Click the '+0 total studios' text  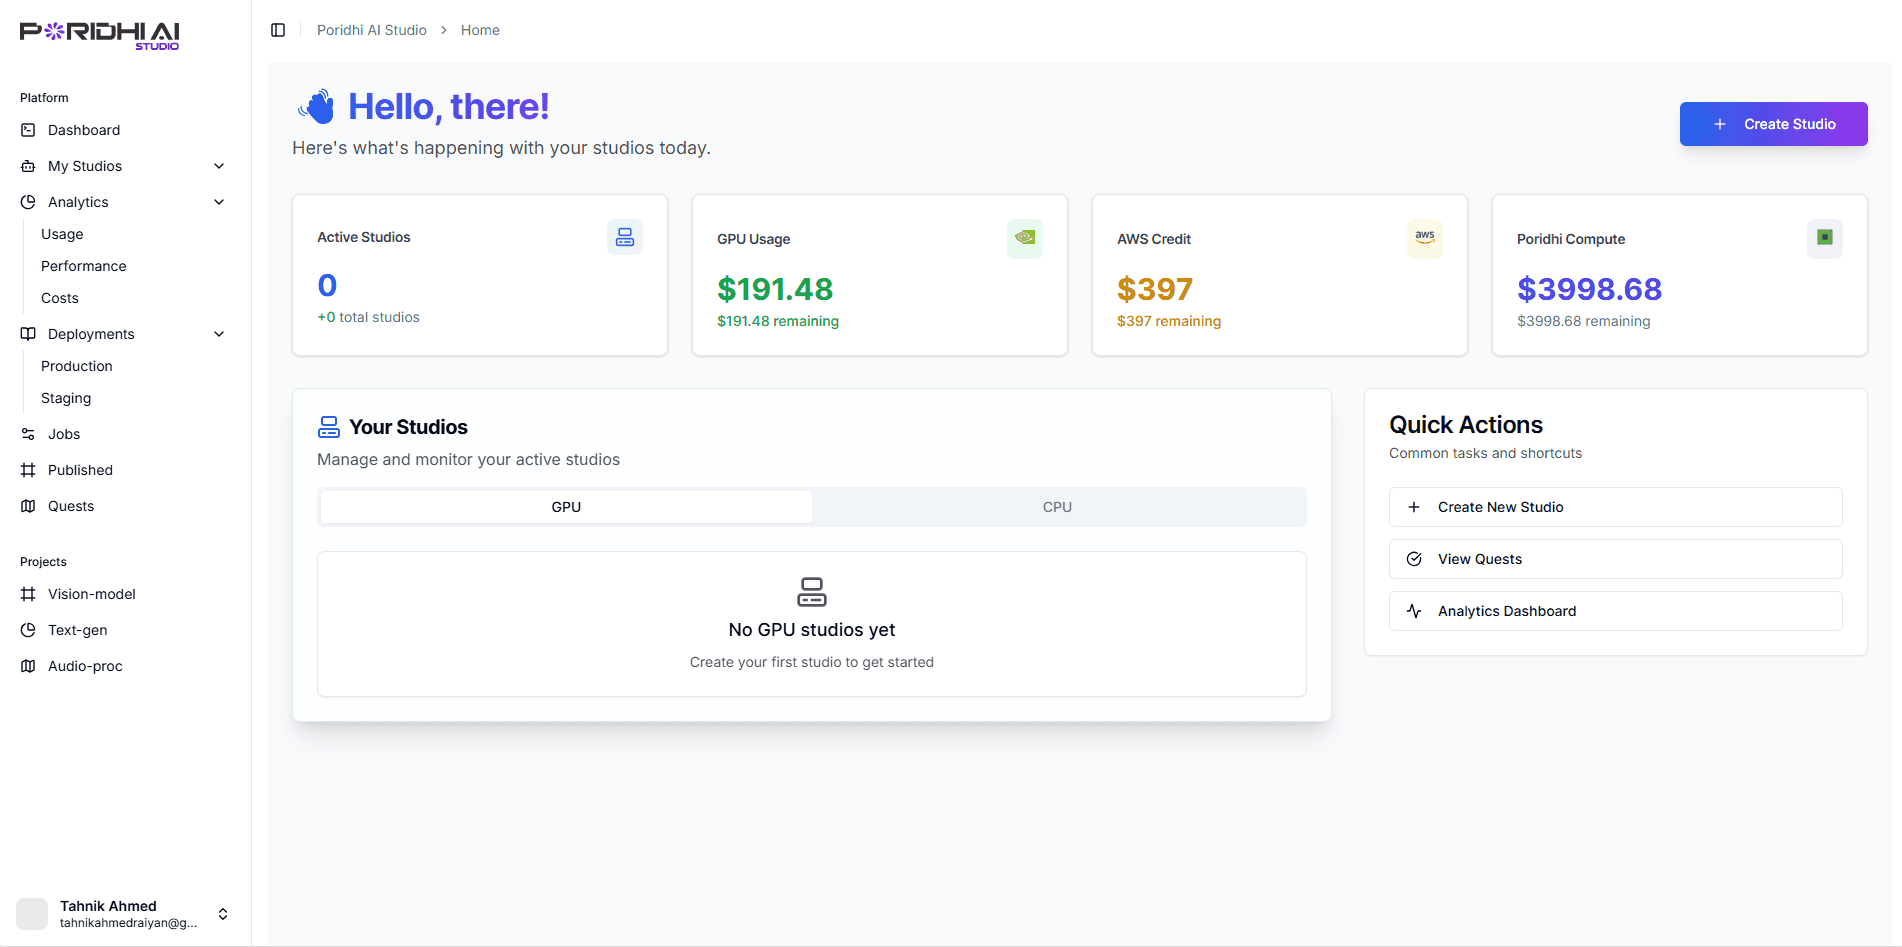point(368,317)
